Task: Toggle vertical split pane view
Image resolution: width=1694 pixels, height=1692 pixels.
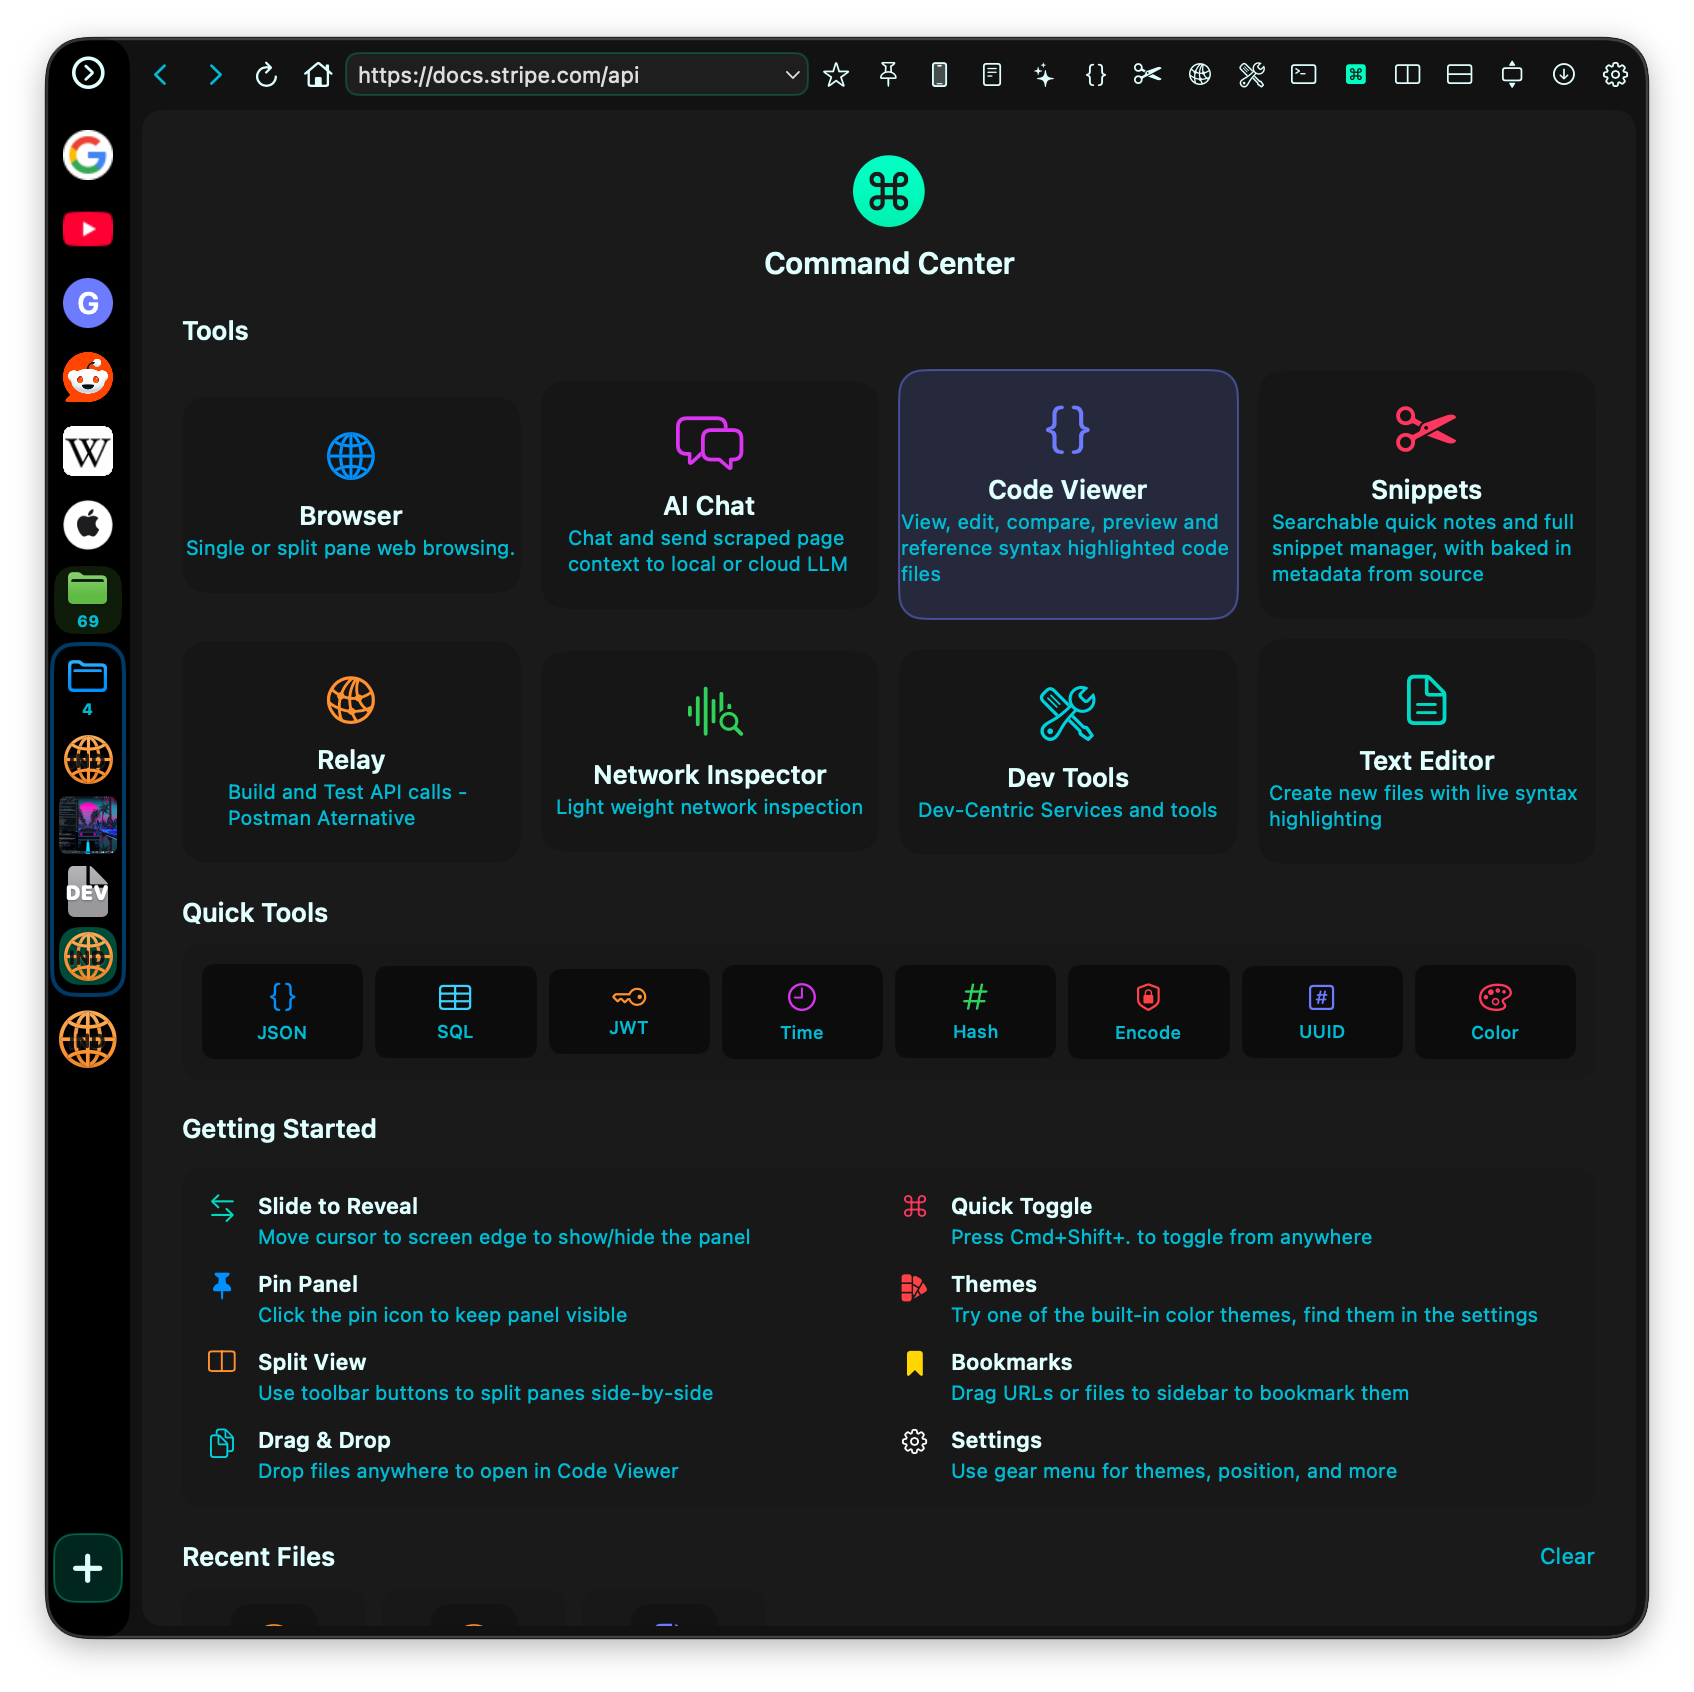Action: (1407, 74)
